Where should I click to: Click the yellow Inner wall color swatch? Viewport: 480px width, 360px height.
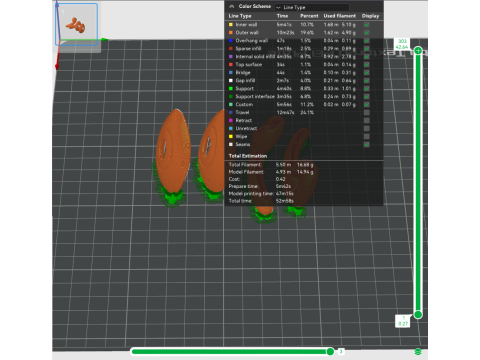[231, 25]
